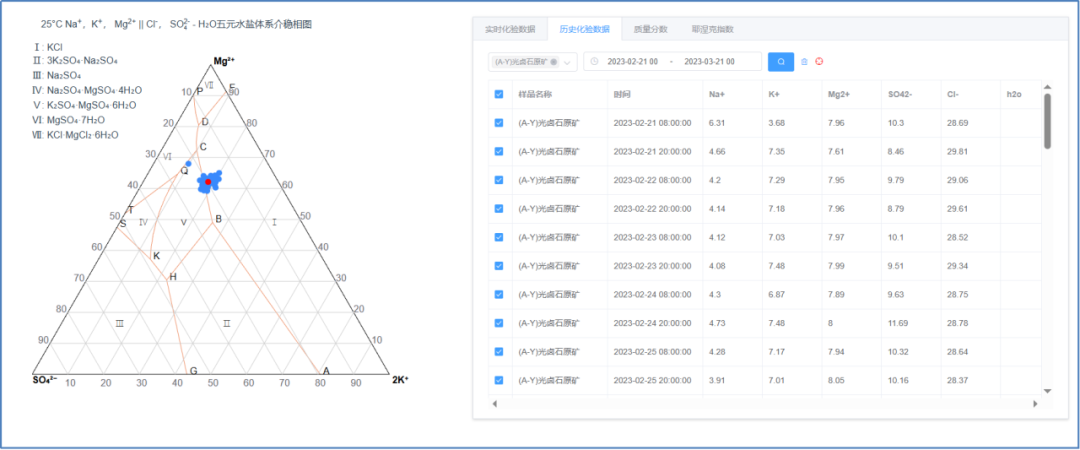
Task: Click Na+ value 6.31
Action: [x=716, y=123]
